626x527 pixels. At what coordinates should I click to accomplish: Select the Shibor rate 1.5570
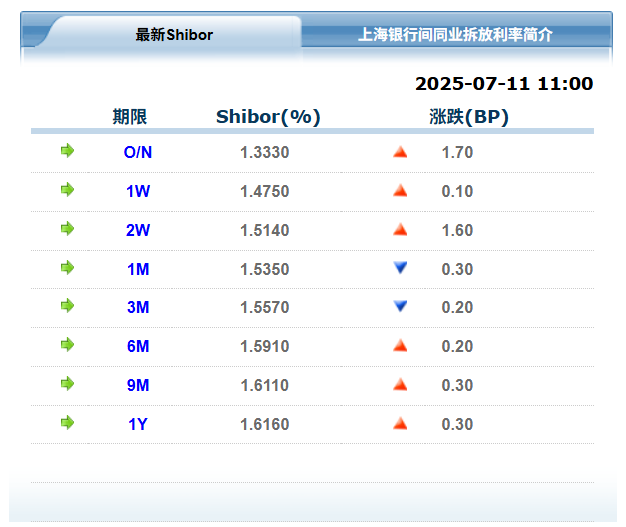coord(265,307)
